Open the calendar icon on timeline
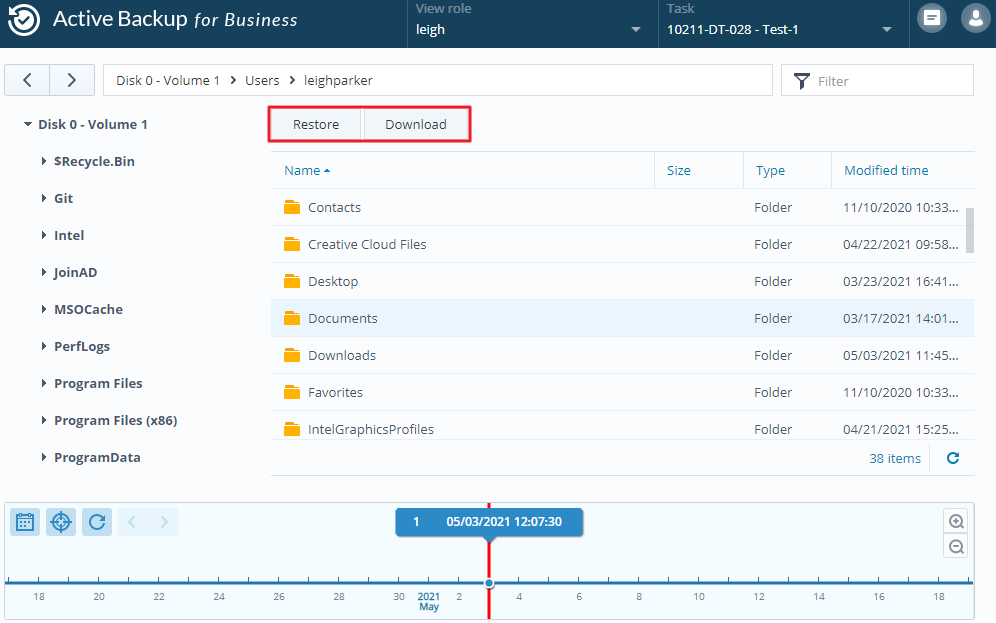The height and width of the screenshot is (623, 996). pyautogui.click(x=25, y=522)
